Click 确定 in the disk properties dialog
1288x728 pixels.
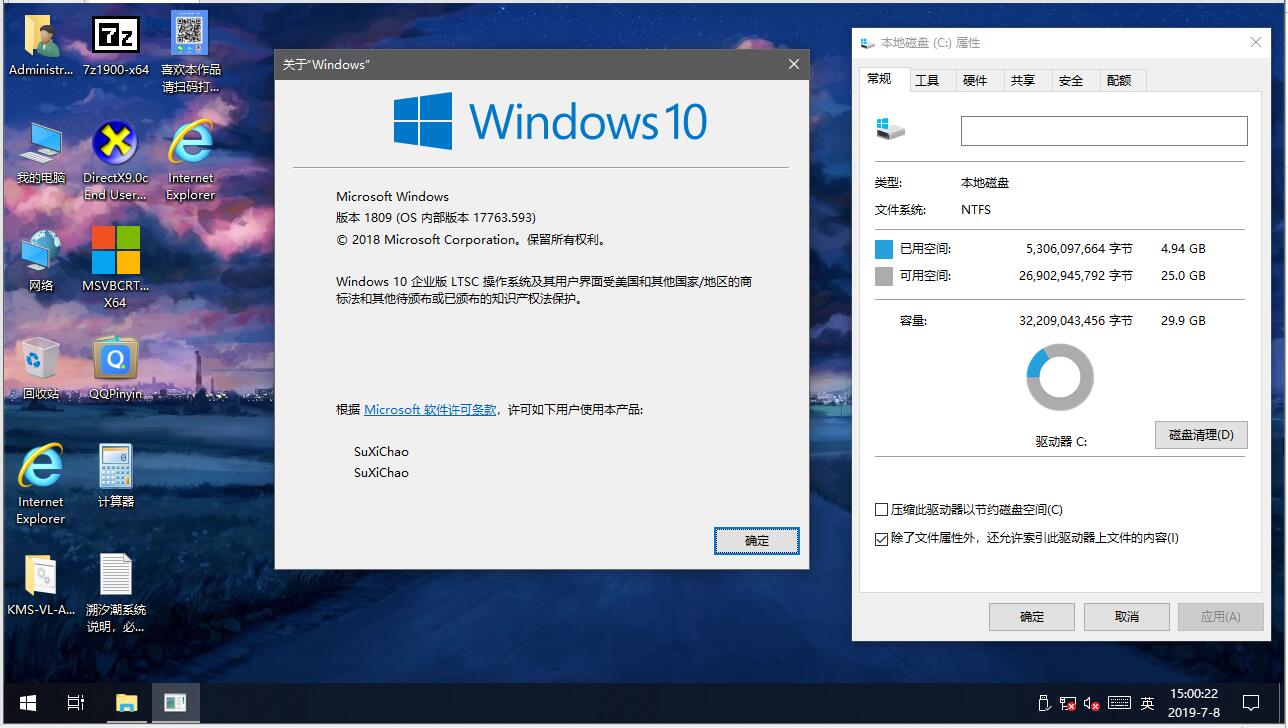point(1032,616)
